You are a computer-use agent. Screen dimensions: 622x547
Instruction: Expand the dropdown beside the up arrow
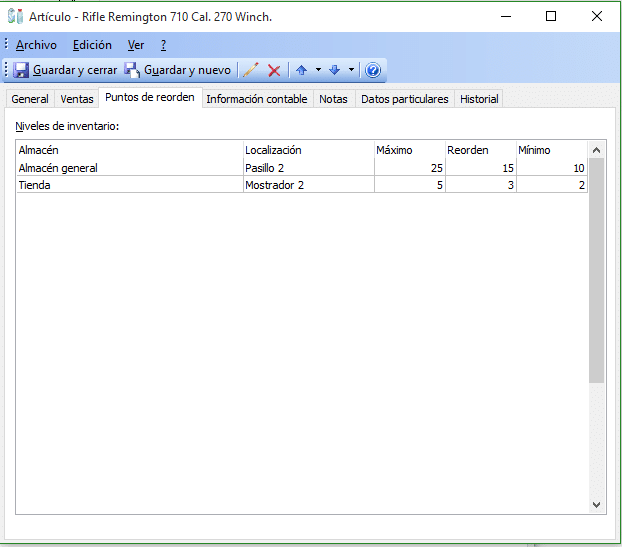click(318, 70)
